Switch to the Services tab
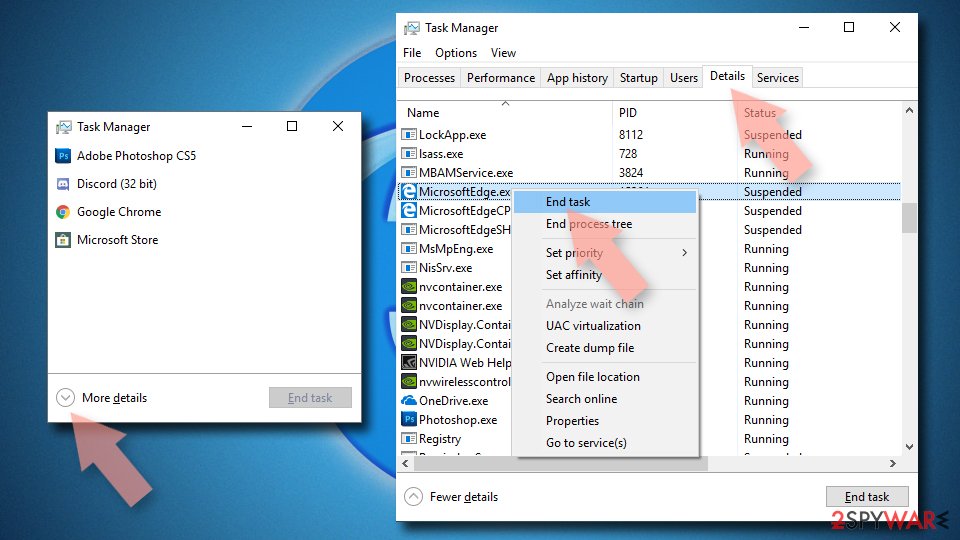 click(x=778, y=78)
